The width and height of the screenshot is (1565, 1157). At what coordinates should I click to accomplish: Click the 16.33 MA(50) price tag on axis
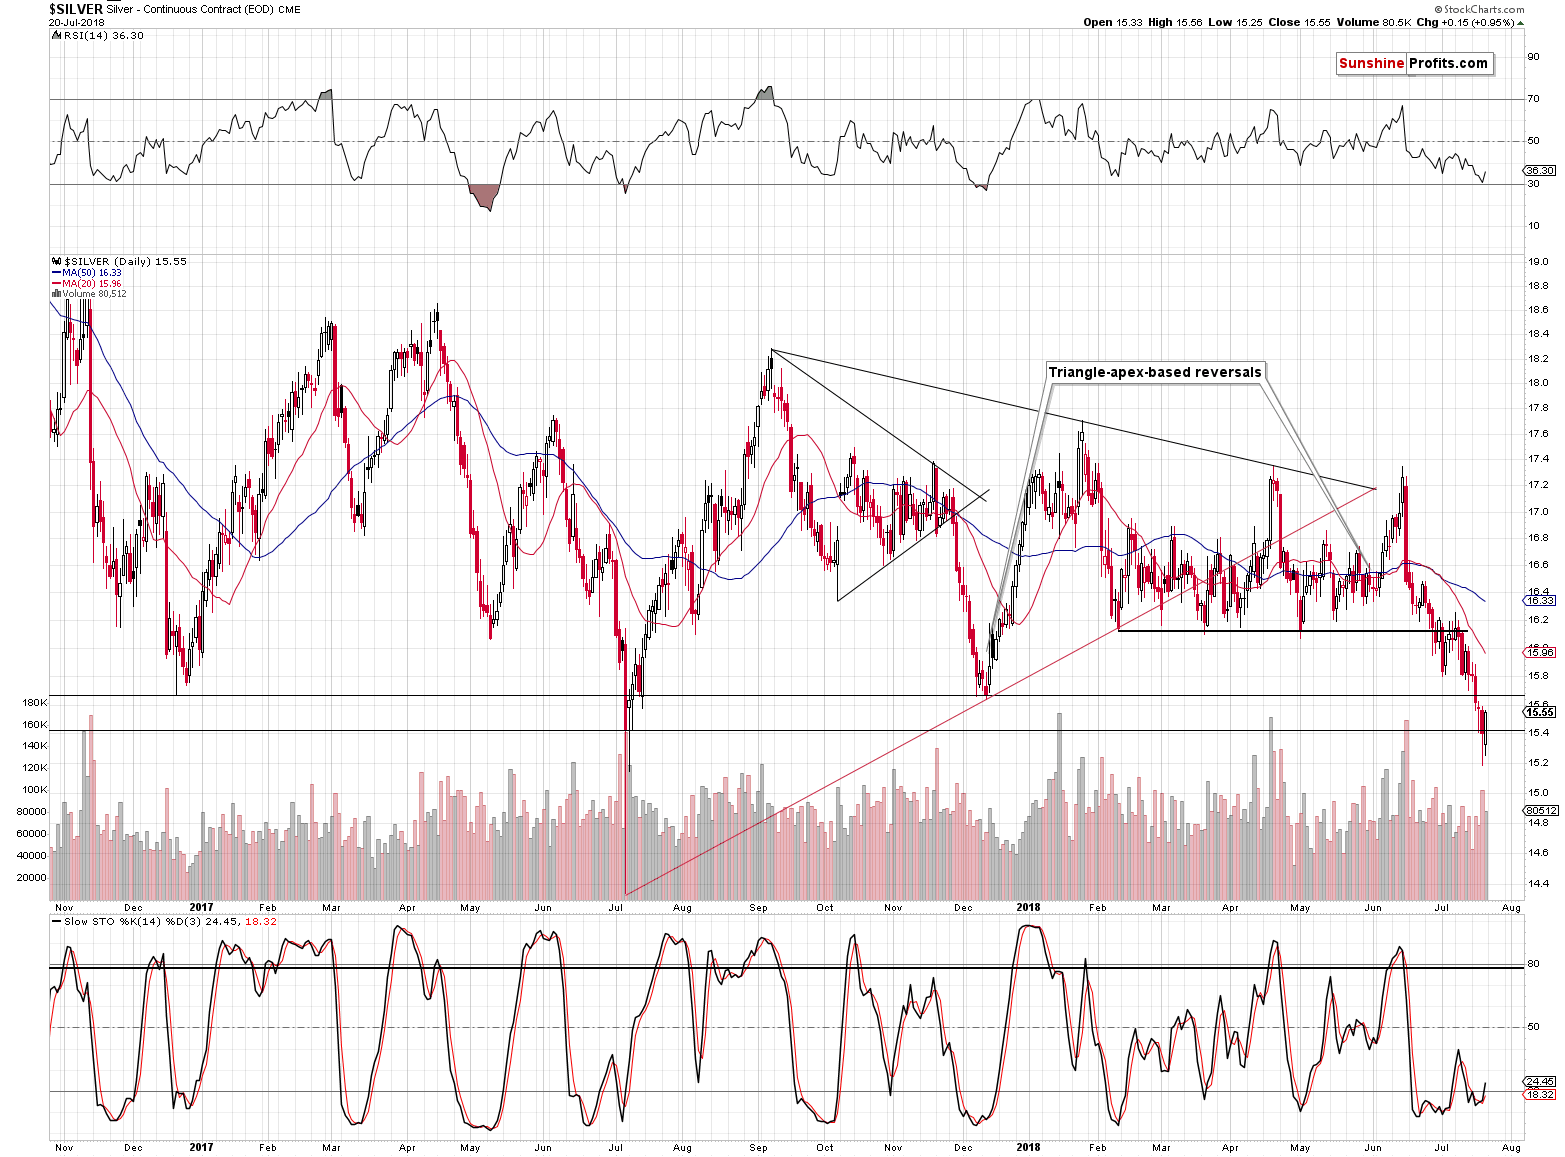1540,601
